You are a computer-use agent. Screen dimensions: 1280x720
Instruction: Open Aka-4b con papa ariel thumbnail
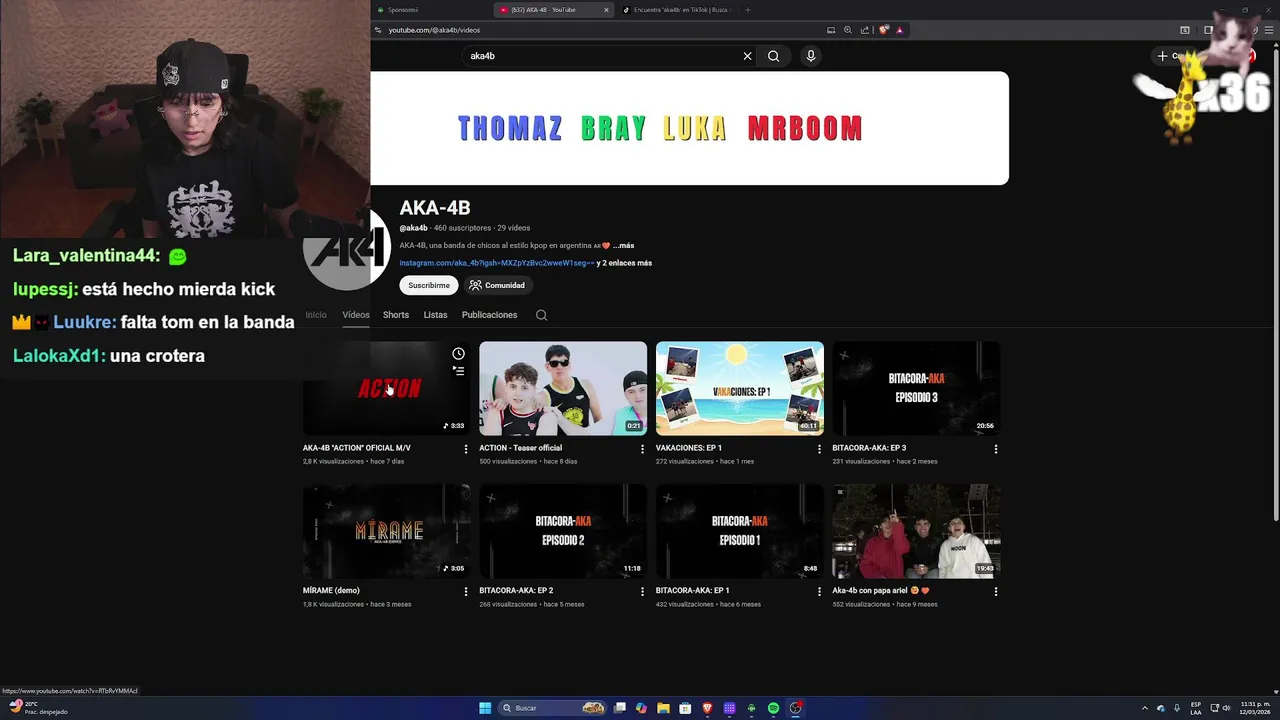pos(916,531)
